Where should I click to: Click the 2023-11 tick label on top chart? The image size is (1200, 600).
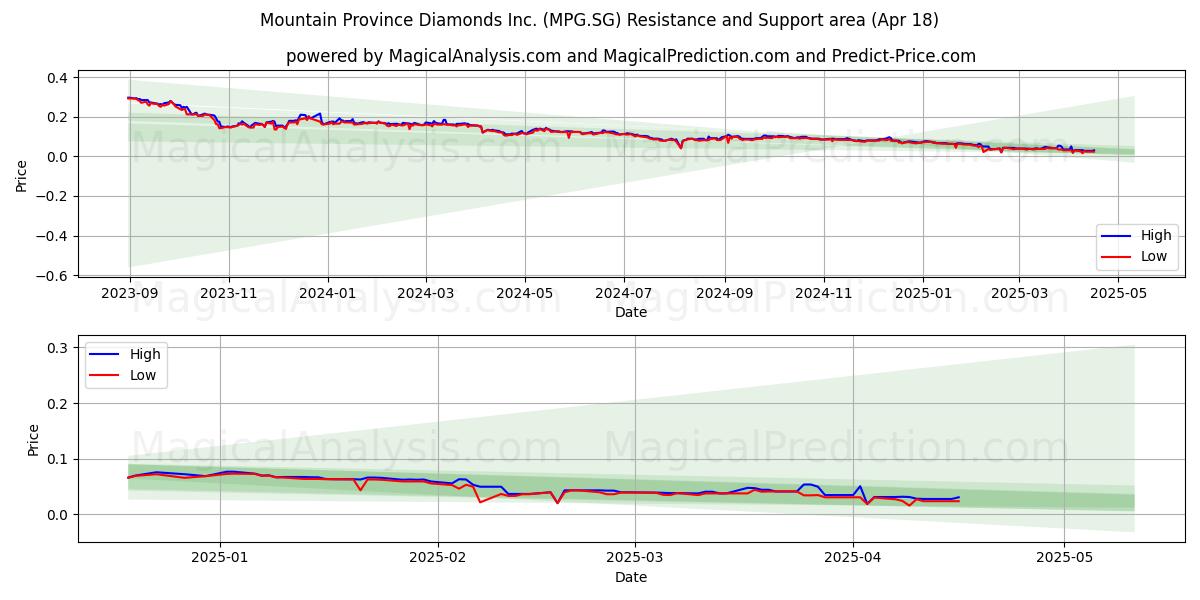coord(229,295)
